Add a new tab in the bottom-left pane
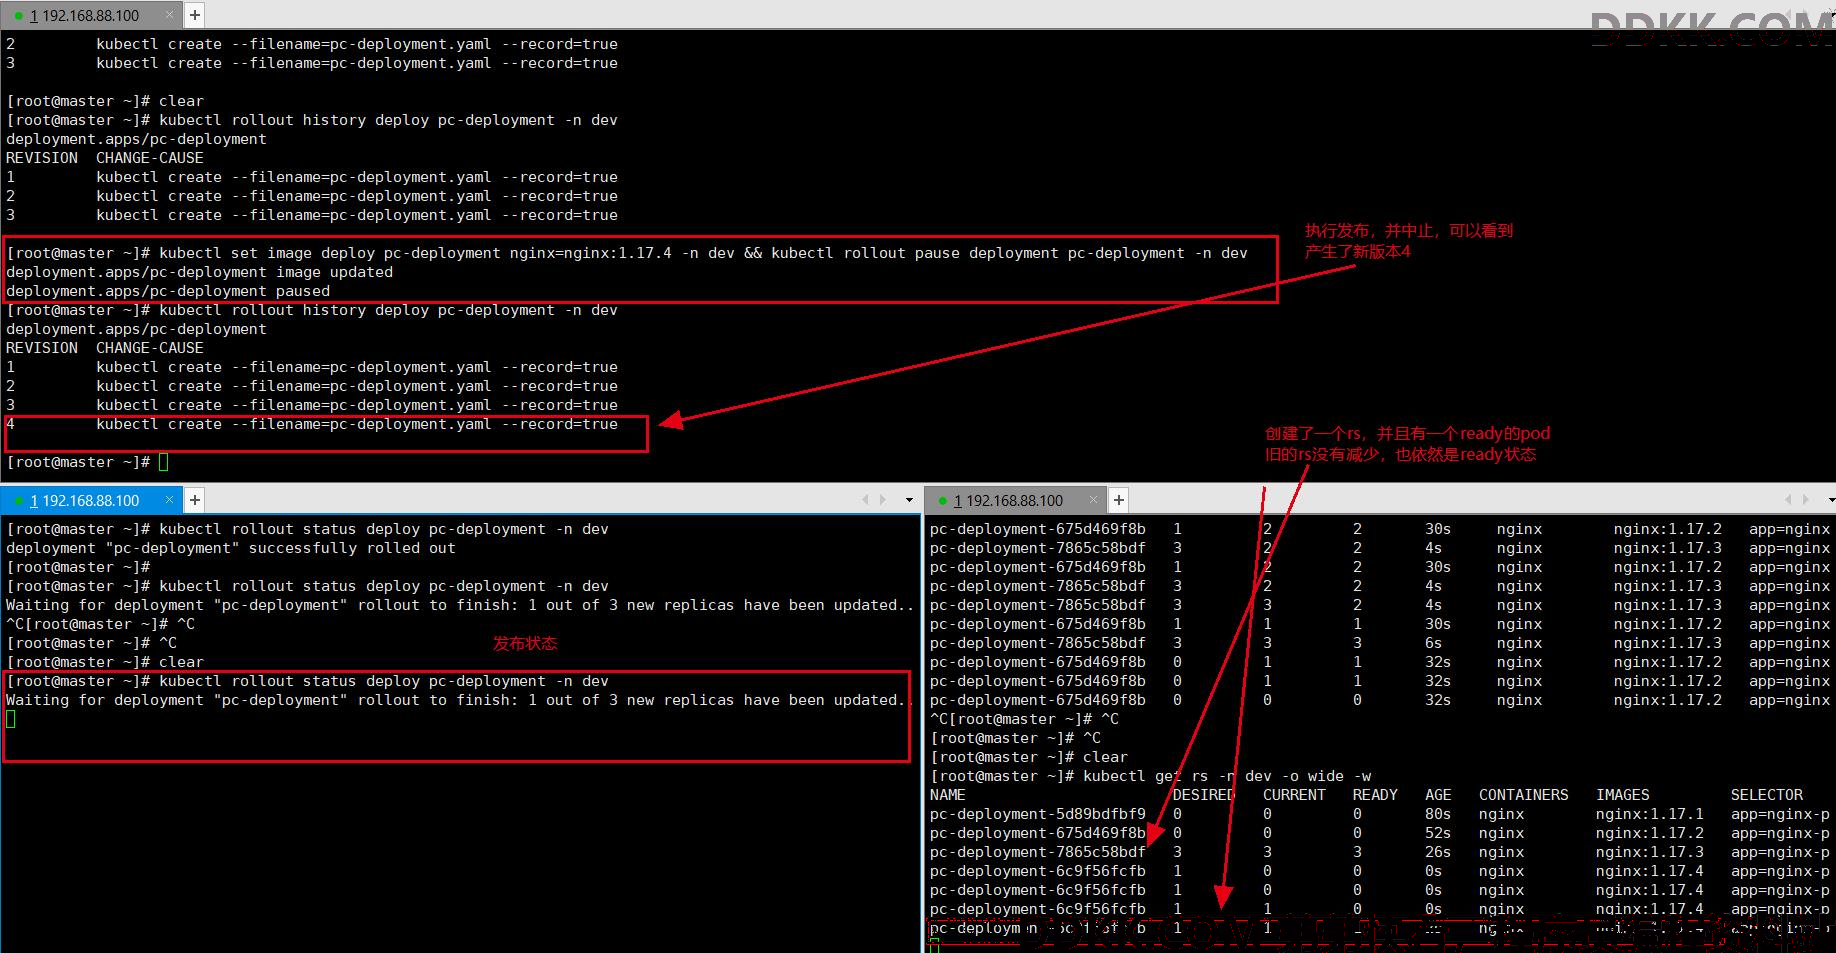 (x=195, y=499)
